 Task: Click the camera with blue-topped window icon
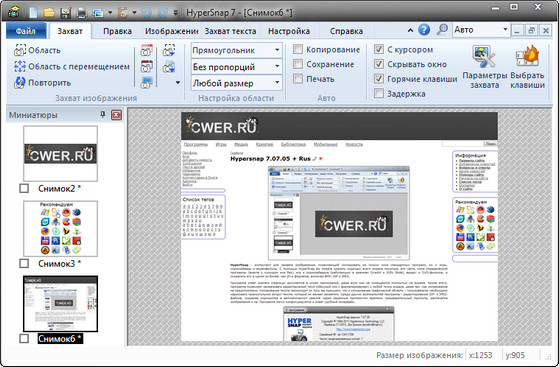(x=147, y=66)
